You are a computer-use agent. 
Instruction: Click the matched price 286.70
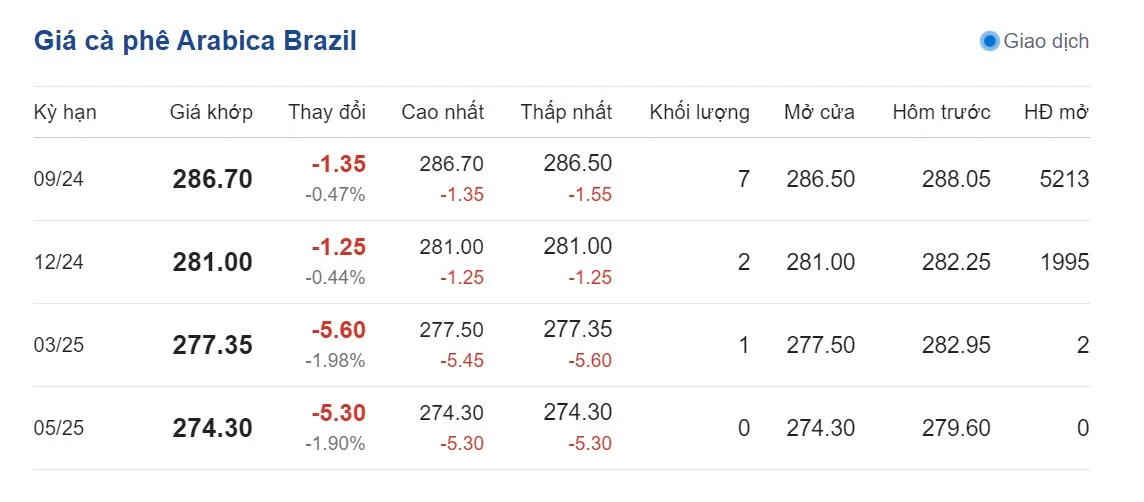click(212, 179)
